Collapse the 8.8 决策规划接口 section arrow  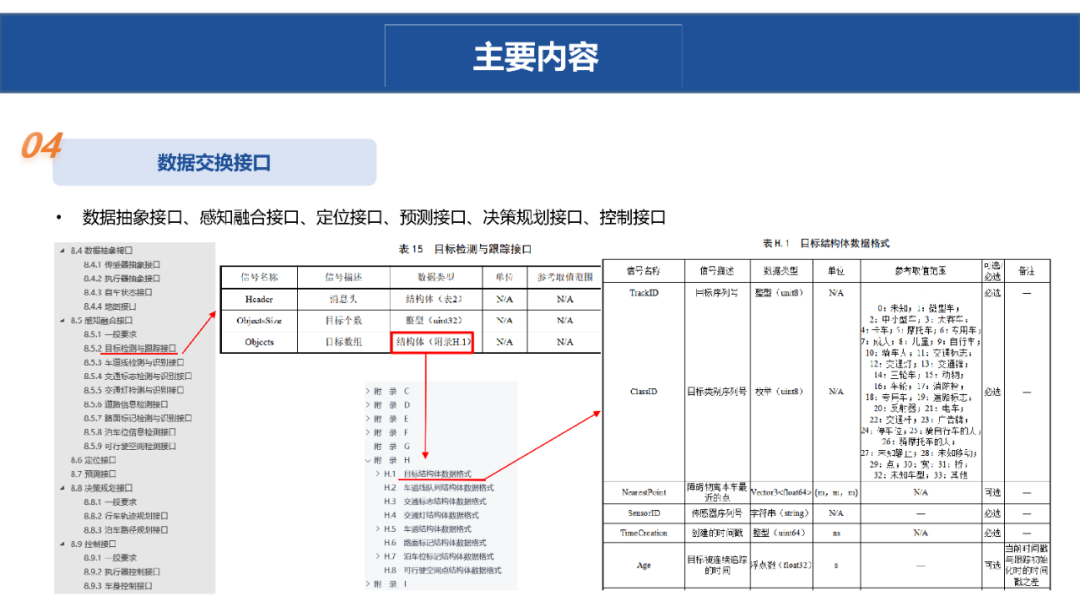pos(62,488)
